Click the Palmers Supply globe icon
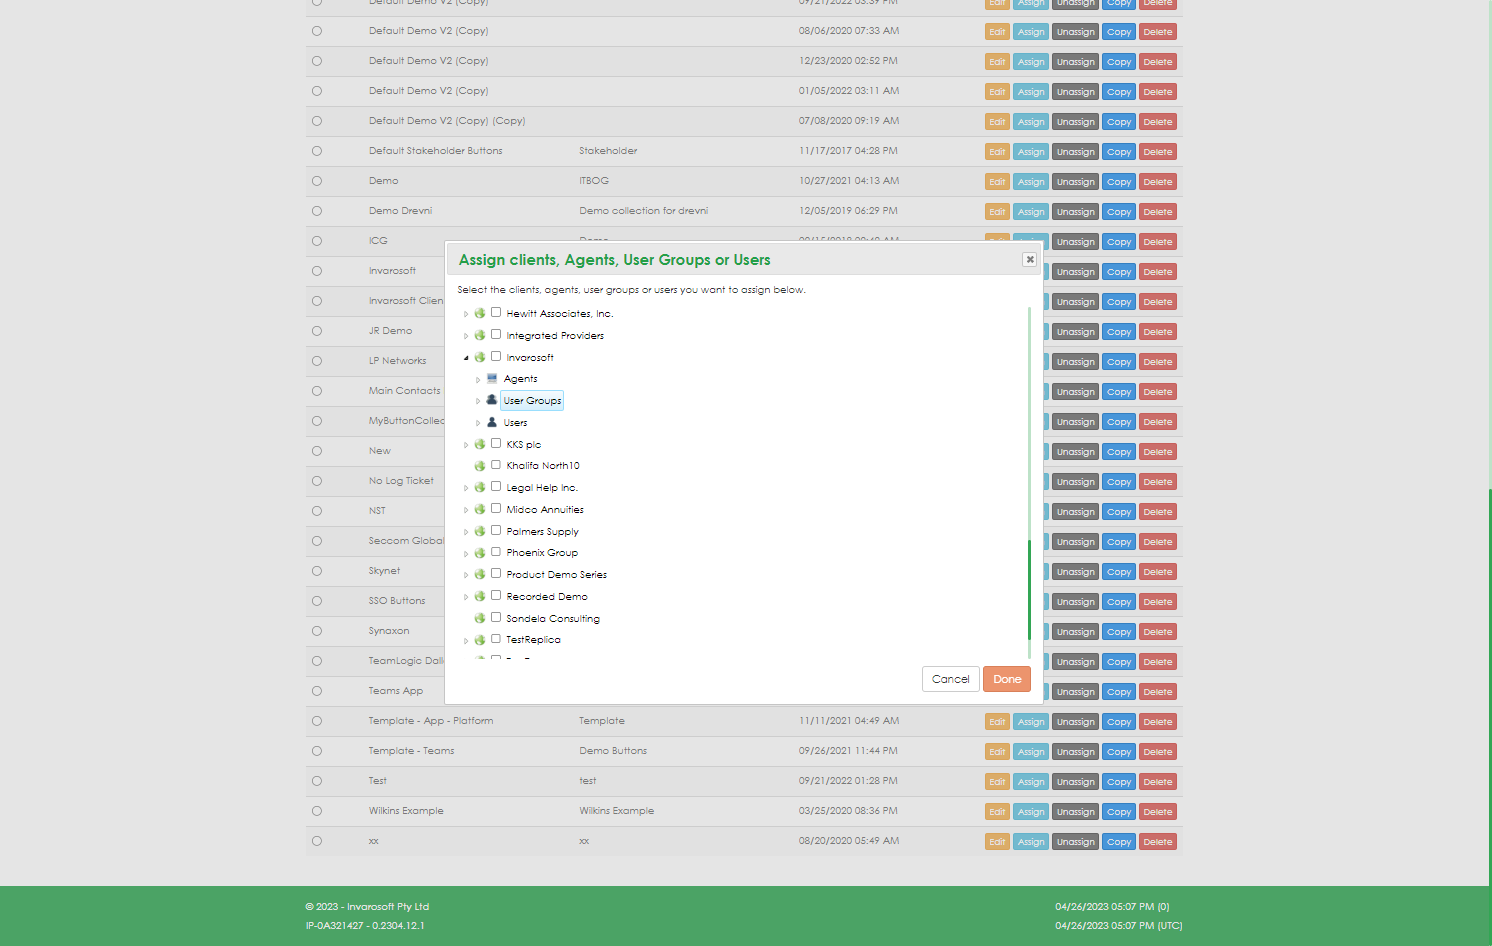The width and height of the screenshot is (1492, 946). pyautogui.click(x=480, y=531)
